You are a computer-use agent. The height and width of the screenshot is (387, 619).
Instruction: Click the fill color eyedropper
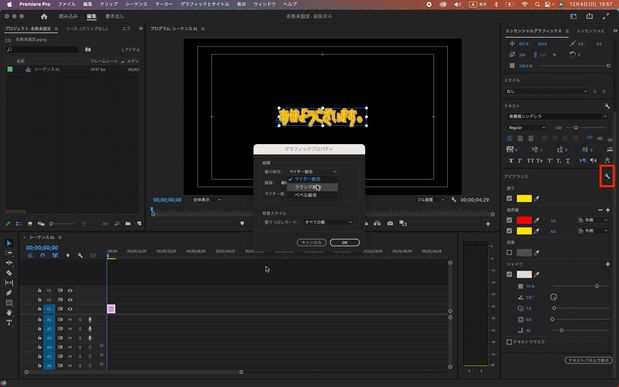point(536,198)
